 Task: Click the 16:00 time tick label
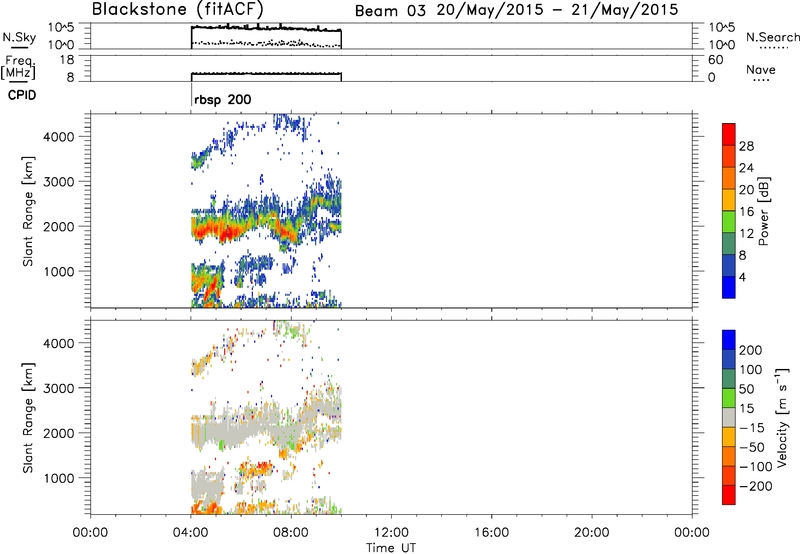[491, 533]
